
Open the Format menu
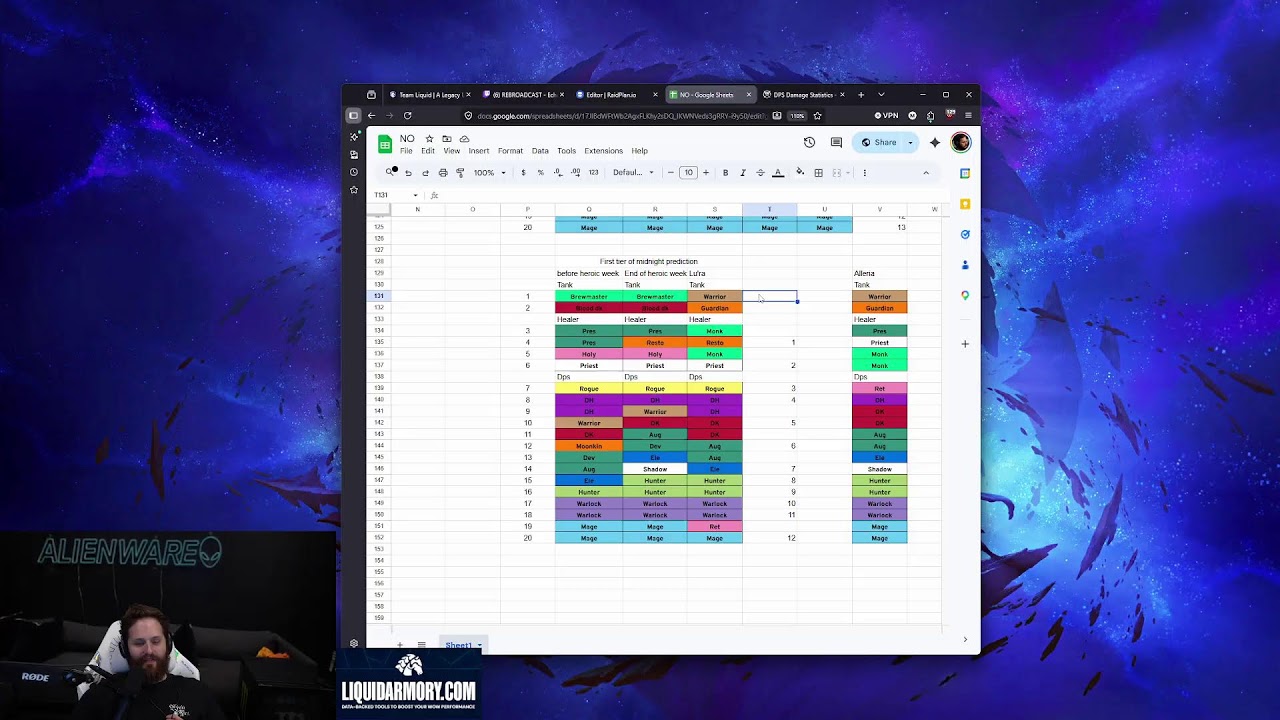tap(510, 151)
